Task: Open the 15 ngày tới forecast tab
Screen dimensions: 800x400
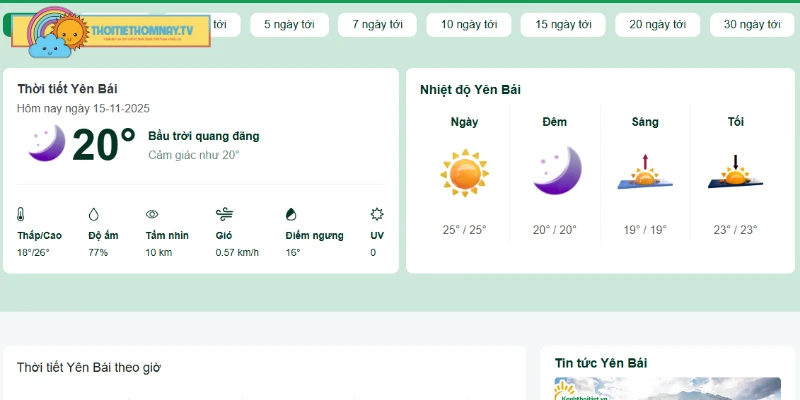Action: [x=563, y=24]
